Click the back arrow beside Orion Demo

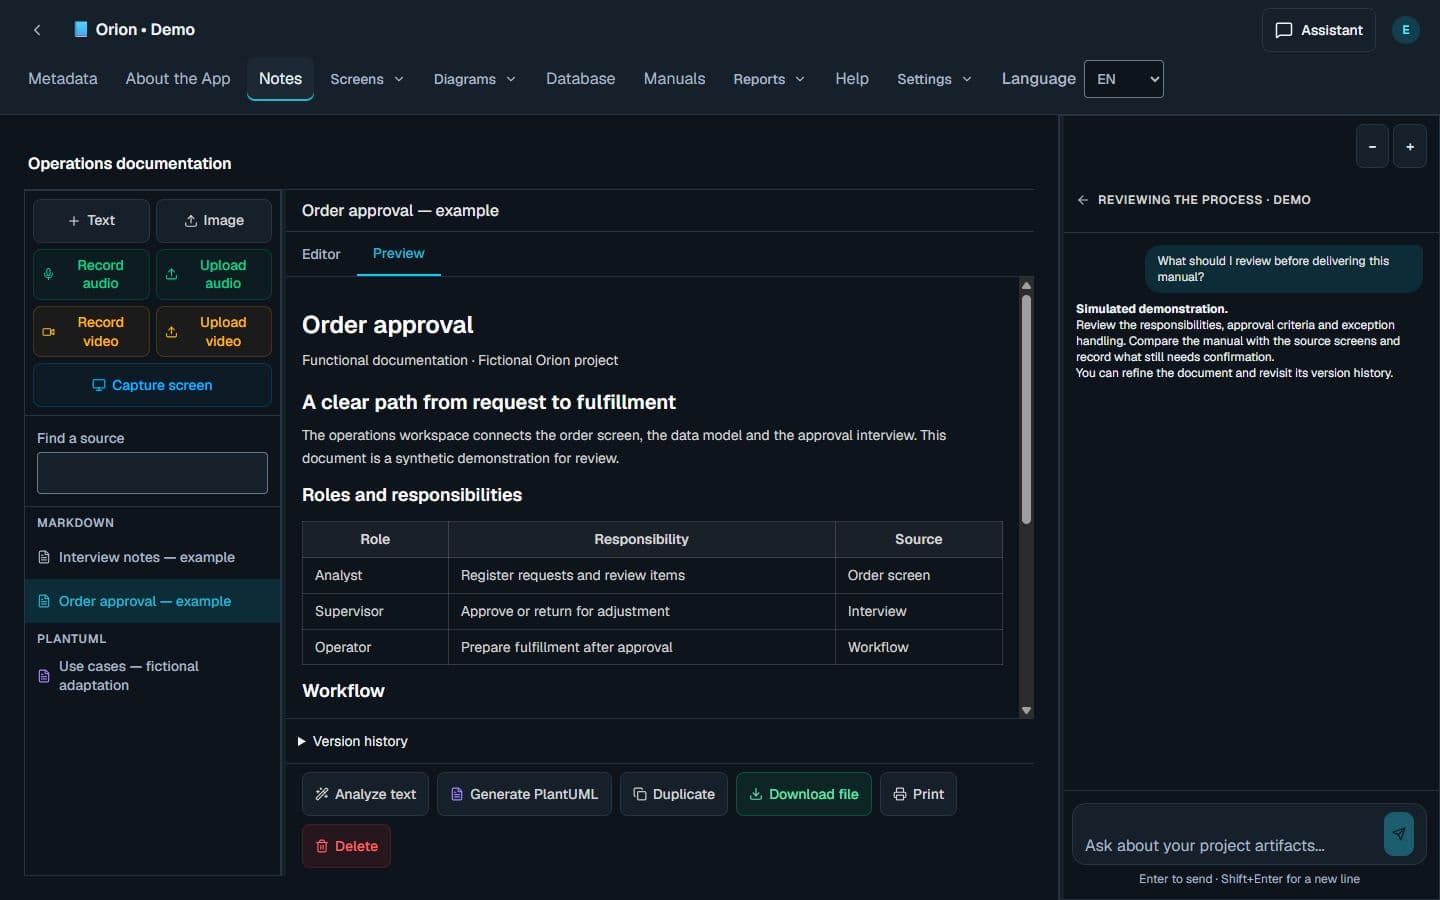[x=37, y=30]
